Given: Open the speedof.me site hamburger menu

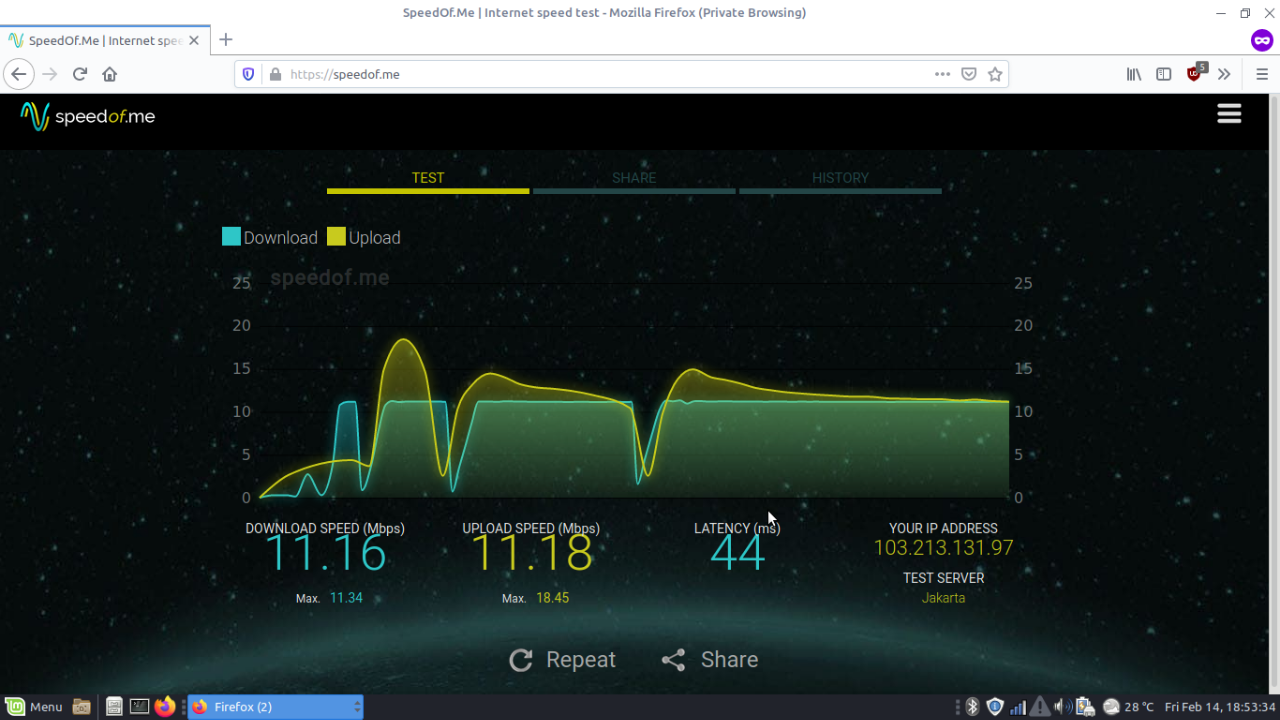Looking at the screenshot, I should pos(1229,114).
